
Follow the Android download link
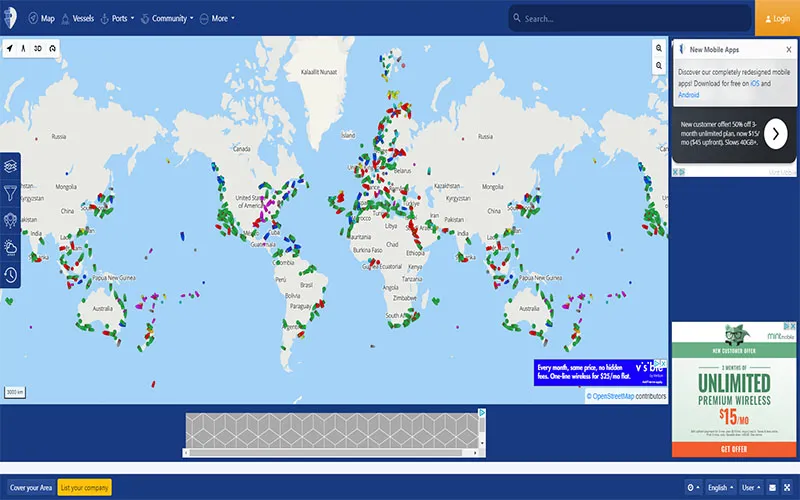point(688,95)
